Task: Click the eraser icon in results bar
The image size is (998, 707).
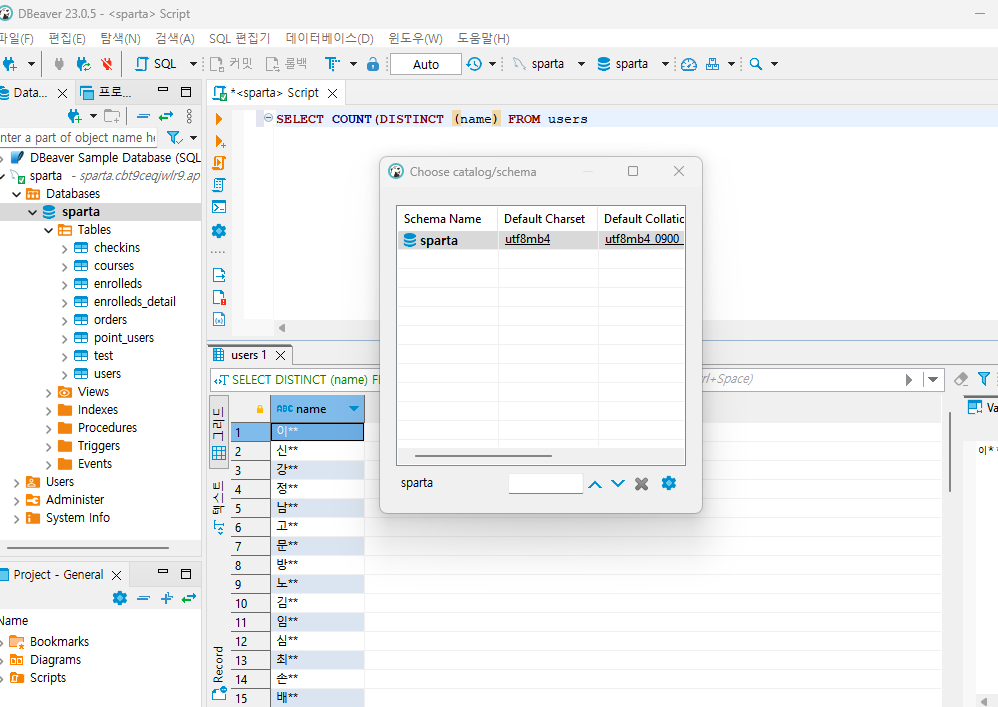Action: [x=961, y=379]
